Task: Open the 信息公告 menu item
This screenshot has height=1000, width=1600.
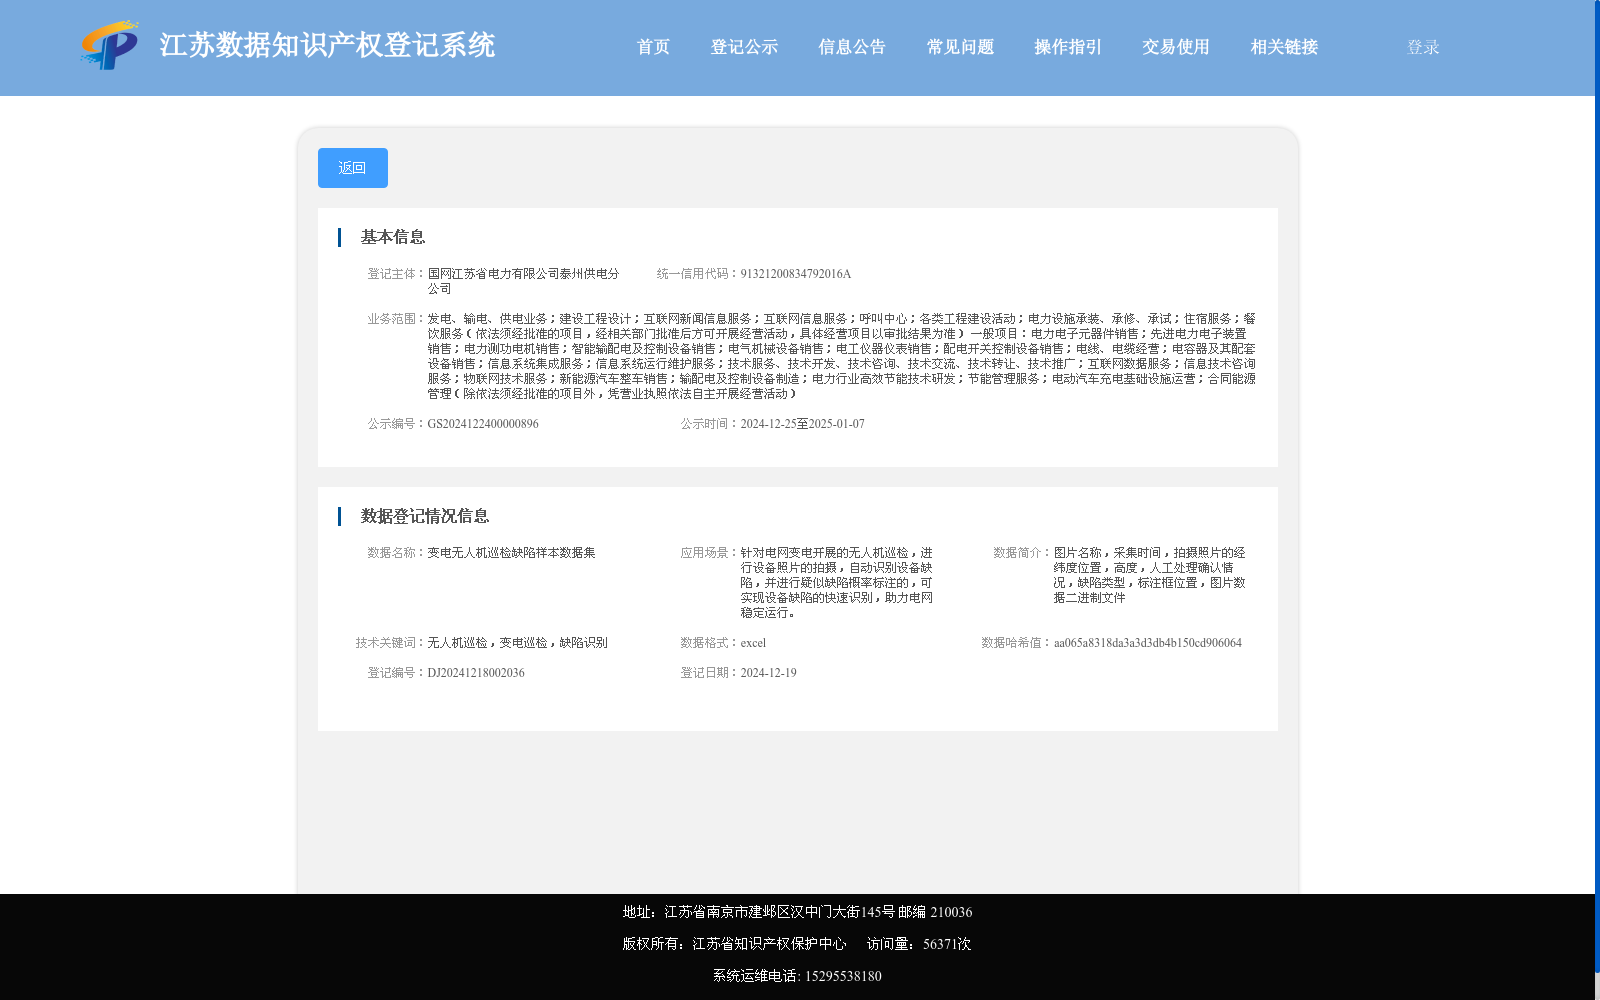Action: pyautogui.click(x=852, y=47)
